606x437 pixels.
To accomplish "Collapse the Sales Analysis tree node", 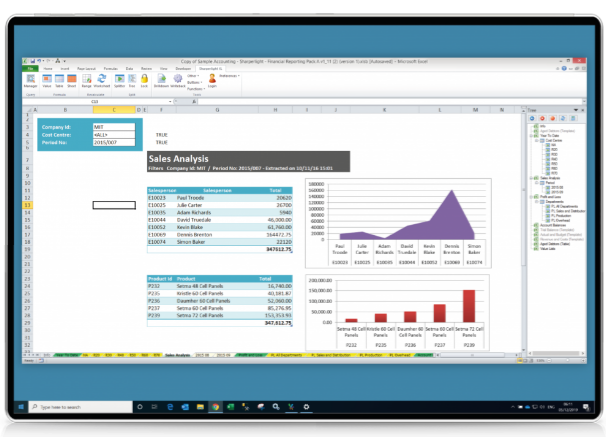I will [x=531, y=178].
